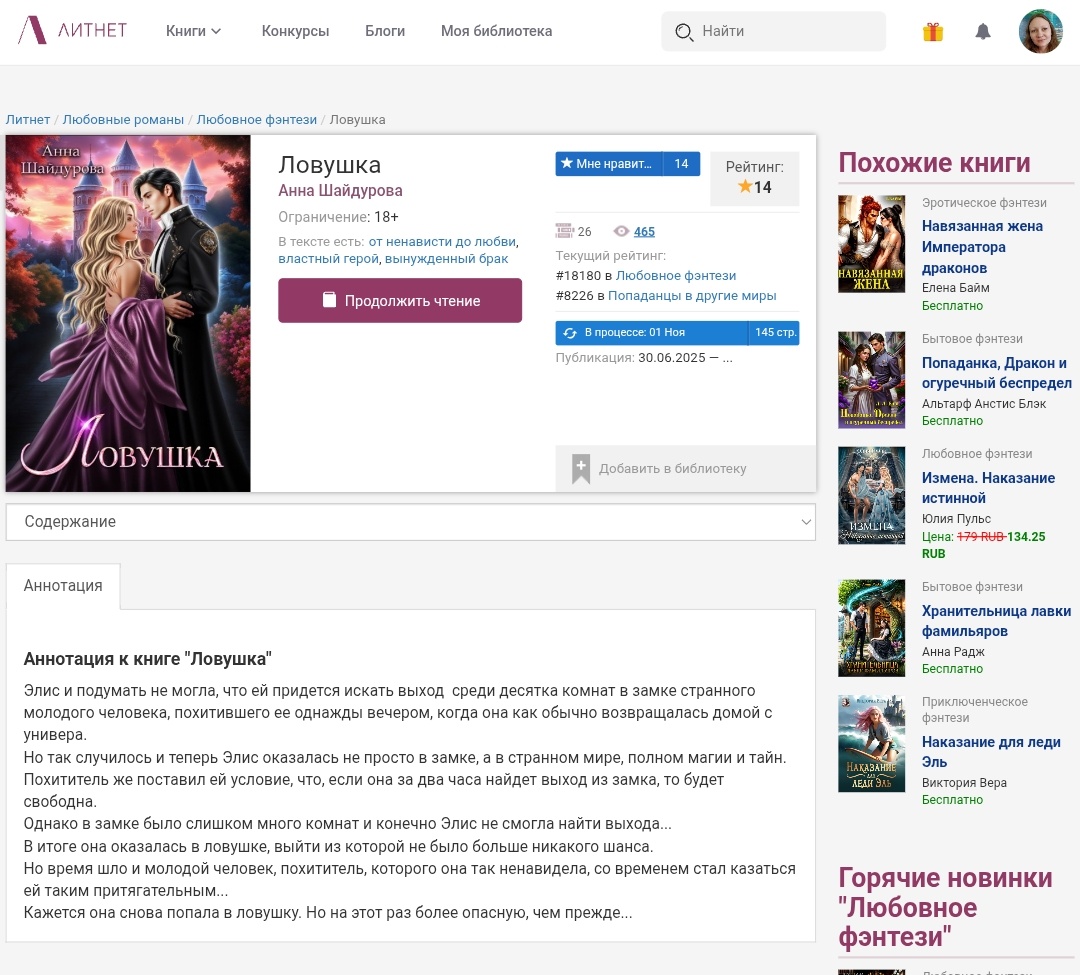This screenshot has height=975, width=1080.
Task: Click author Виктория Вера
Action: pyautogui.click(x=964, y=782)
